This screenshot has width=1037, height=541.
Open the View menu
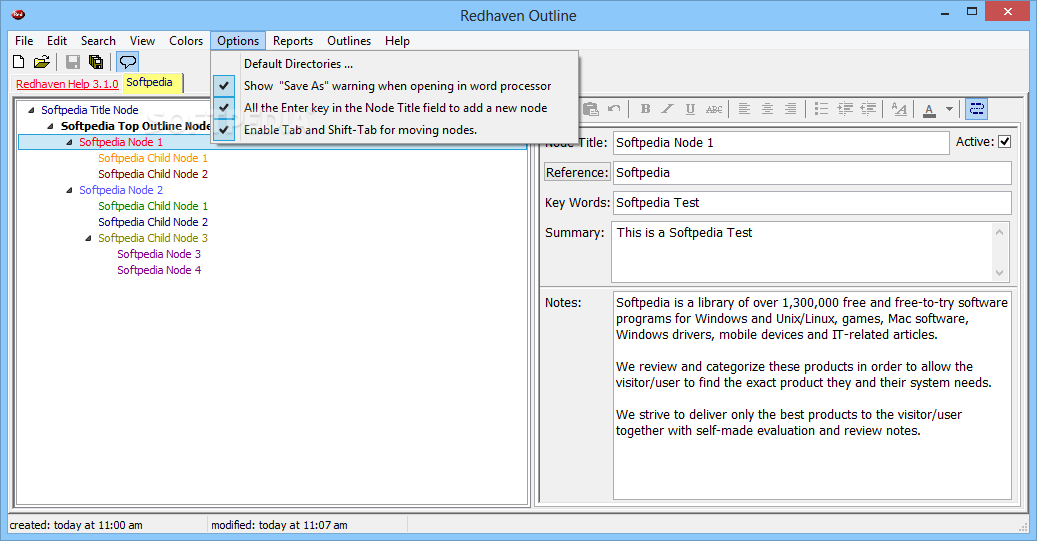tap(142, 41)
